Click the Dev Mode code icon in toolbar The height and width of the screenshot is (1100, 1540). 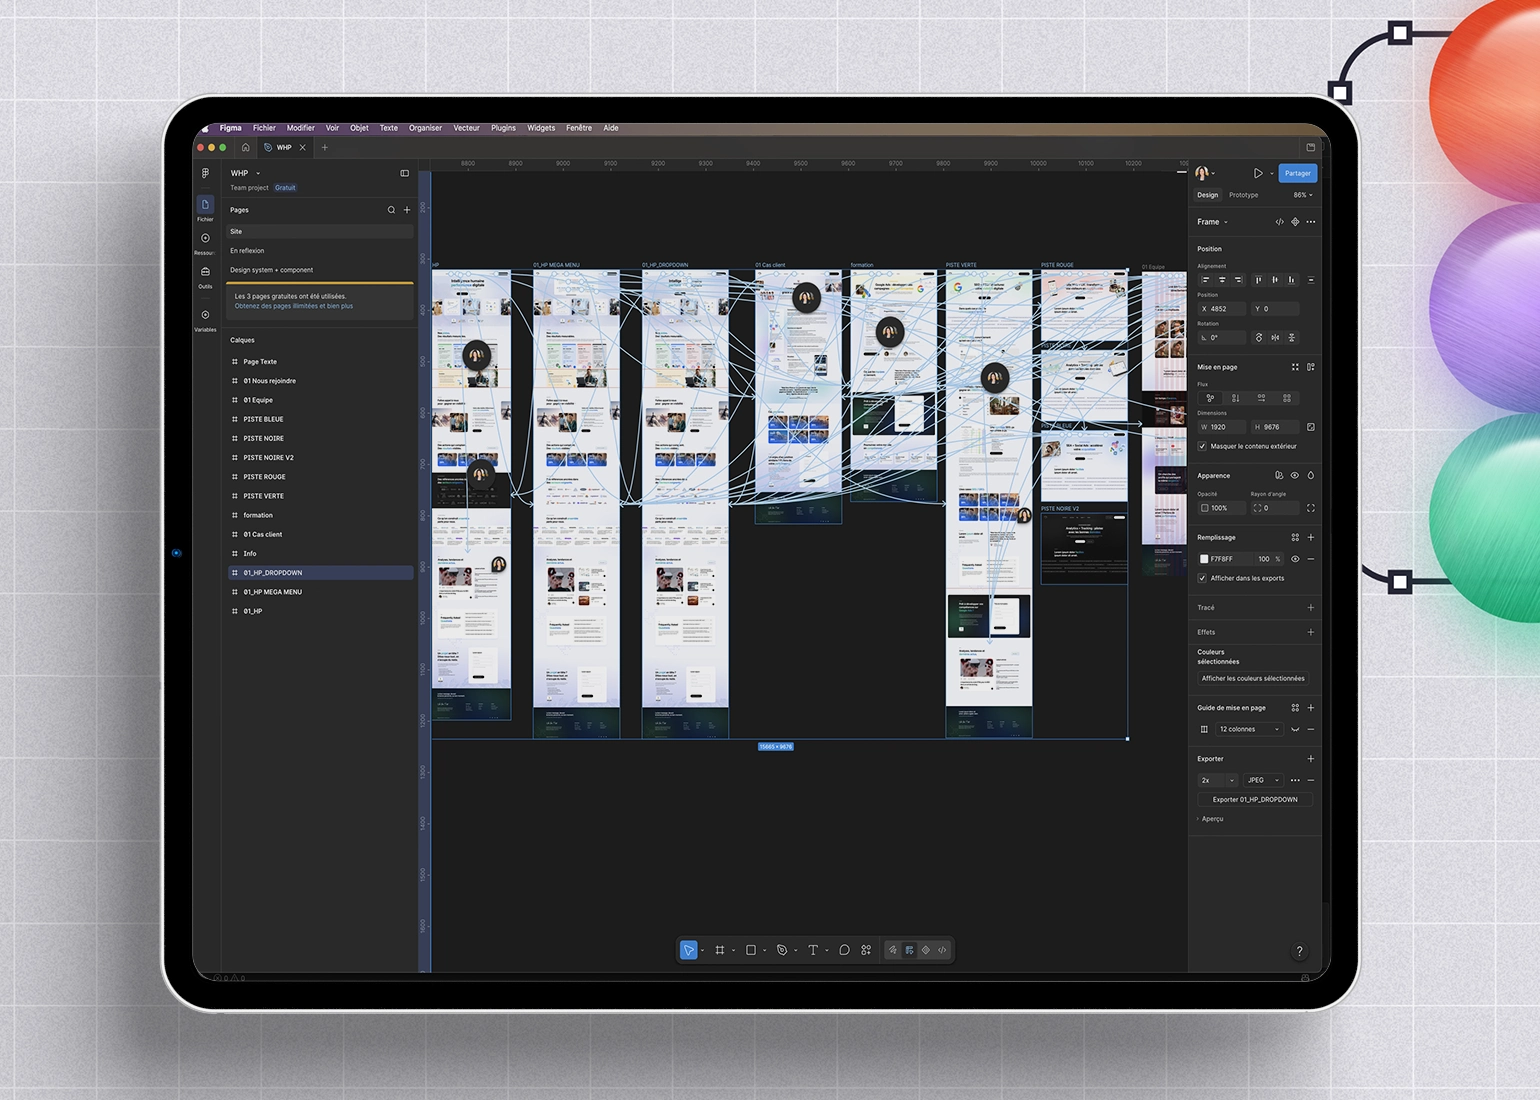click(942, 950)
